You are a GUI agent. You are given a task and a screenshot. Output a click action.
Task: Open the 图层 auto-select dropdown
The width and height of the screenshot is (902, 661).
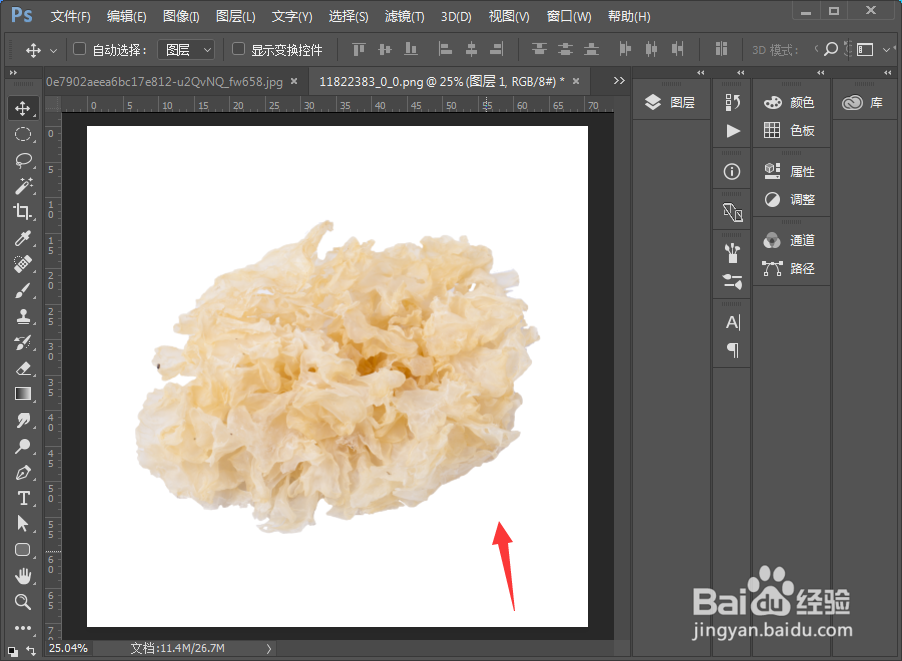(186, 50)
